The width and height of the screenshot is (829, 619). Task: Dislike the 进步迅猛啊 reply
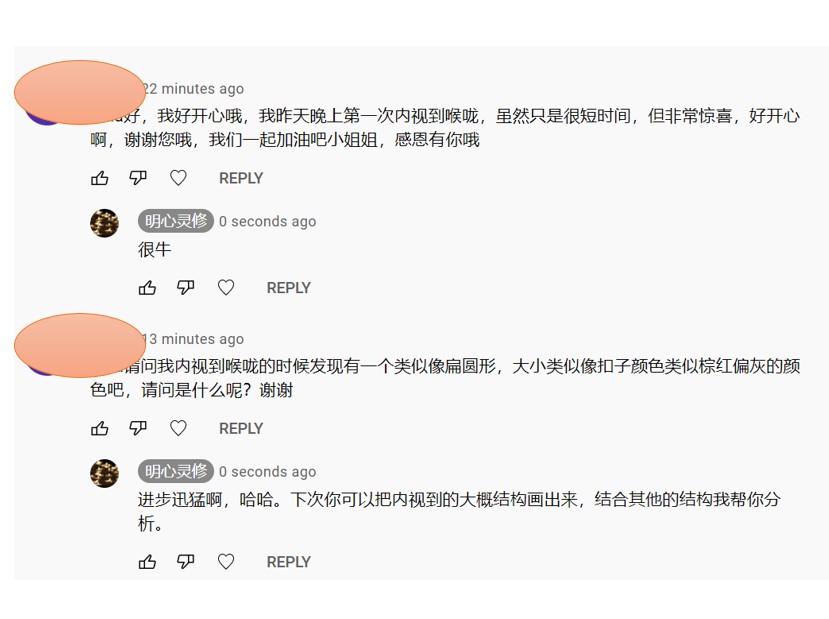(186, 561)
